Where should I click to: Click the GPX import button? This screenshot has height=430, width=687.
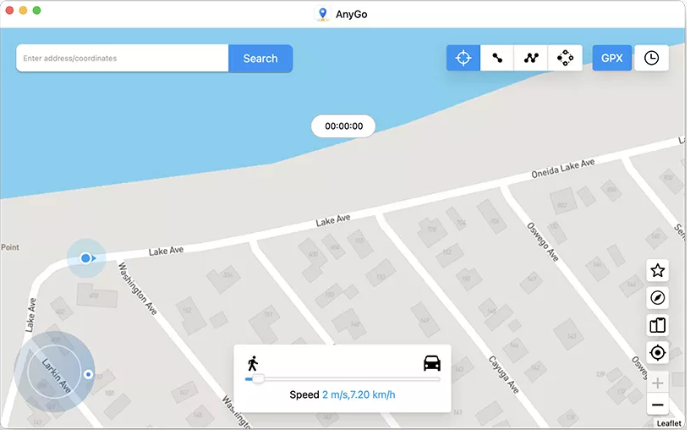(612, 58)
